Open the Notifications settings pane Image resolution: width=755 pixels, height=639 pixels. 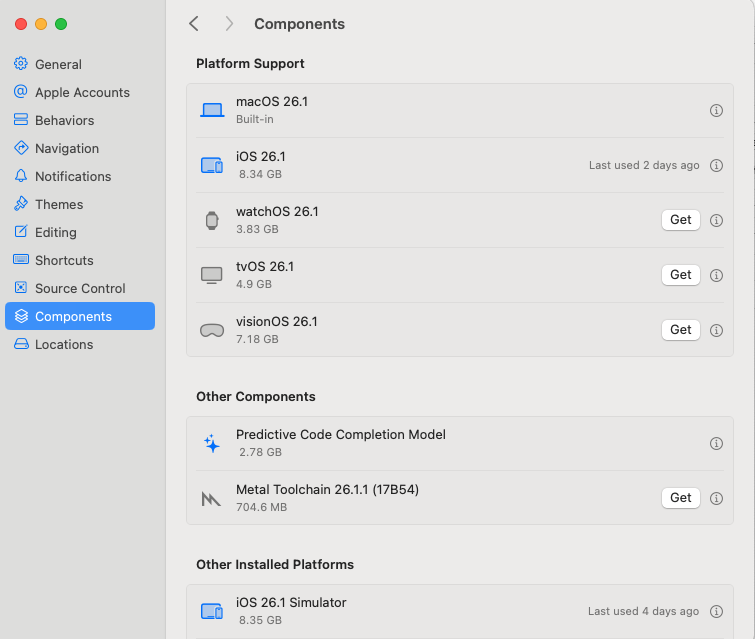79,176
